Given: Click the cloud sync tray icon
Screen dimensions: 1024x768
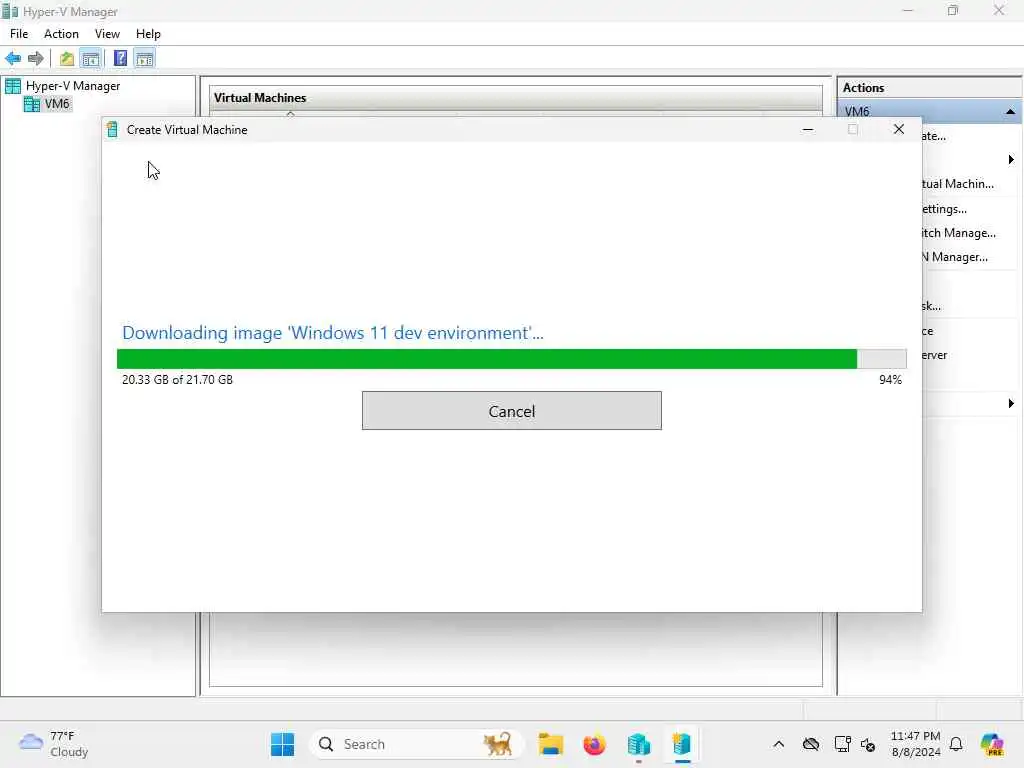Looking at the screenshot, I should click(x=811, y=744).
